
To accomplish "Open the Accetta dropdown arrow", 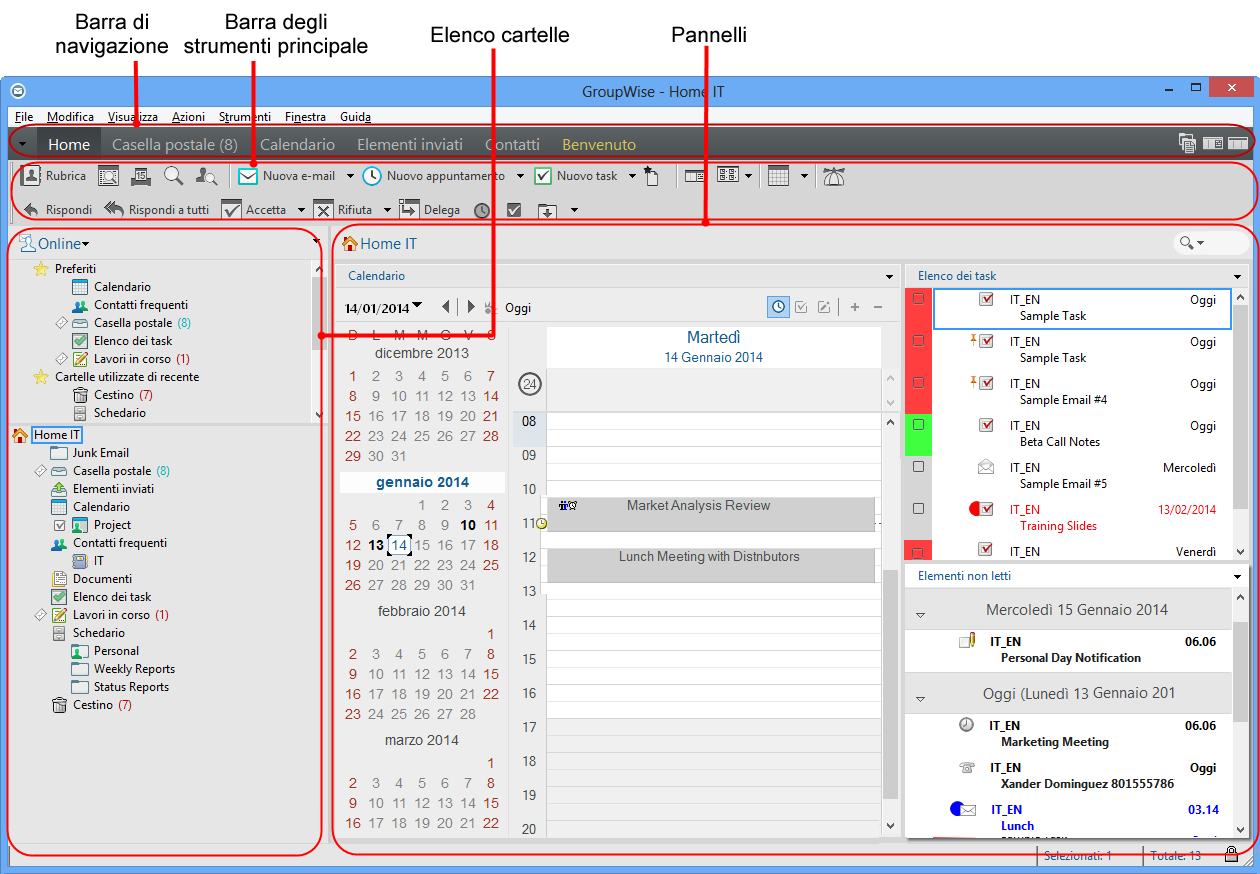I will [301, 210].
